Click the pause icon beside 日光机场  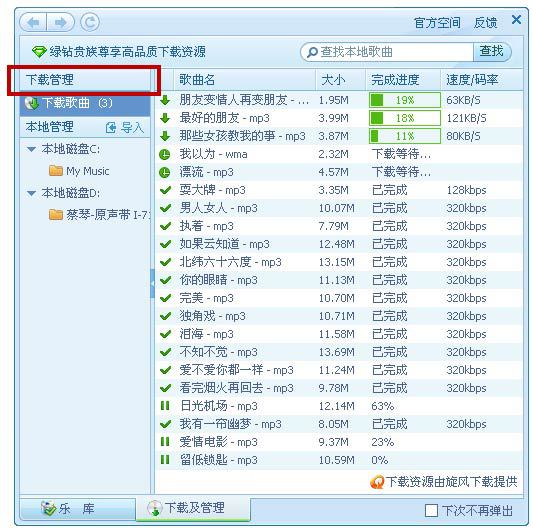pos(165,406)
